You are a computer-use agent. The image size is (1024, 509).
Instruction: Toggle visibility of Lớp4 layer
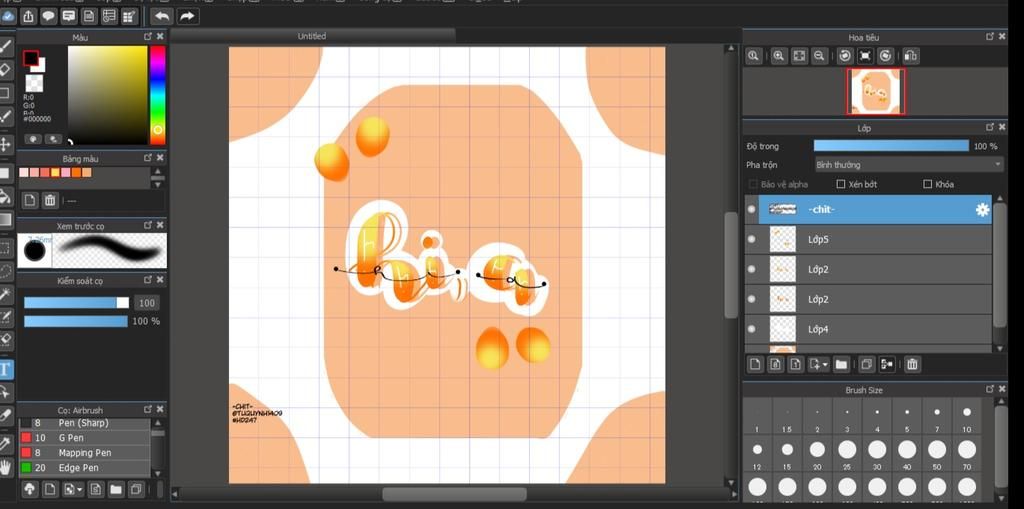(751, 329)
